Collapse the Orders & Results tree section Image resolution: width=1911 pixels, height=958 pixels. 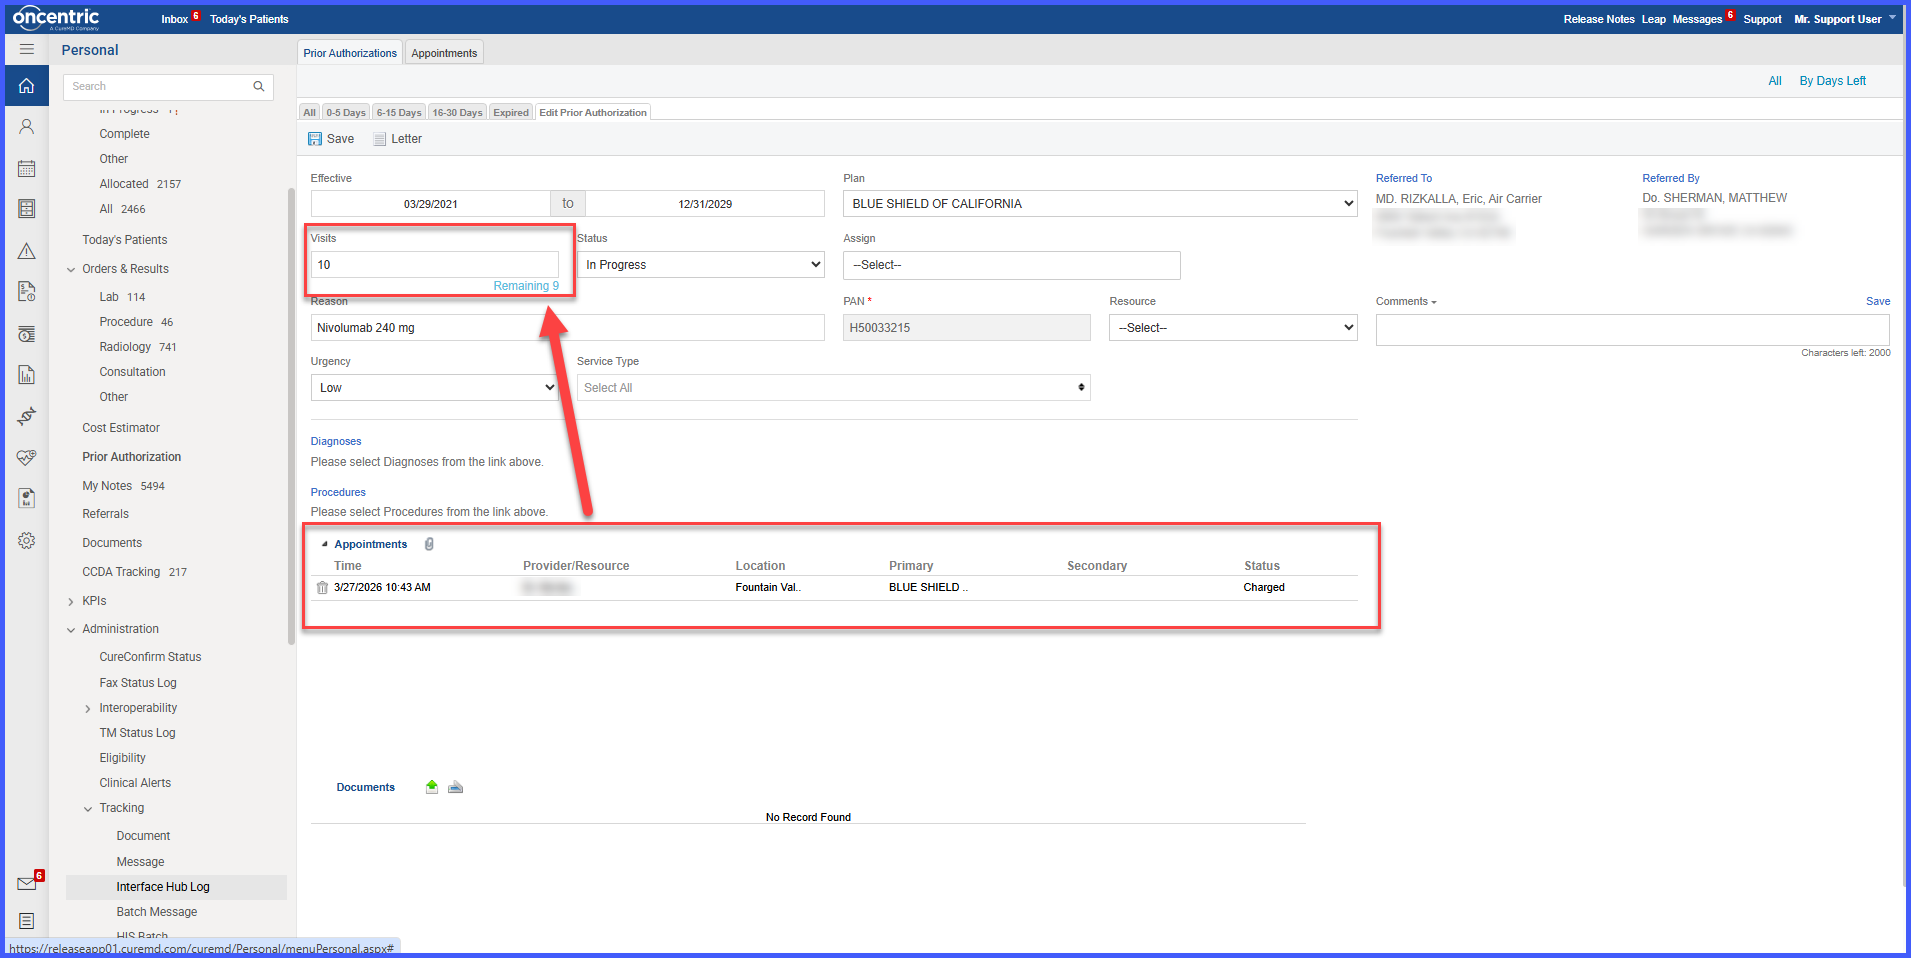coord(71,270)
